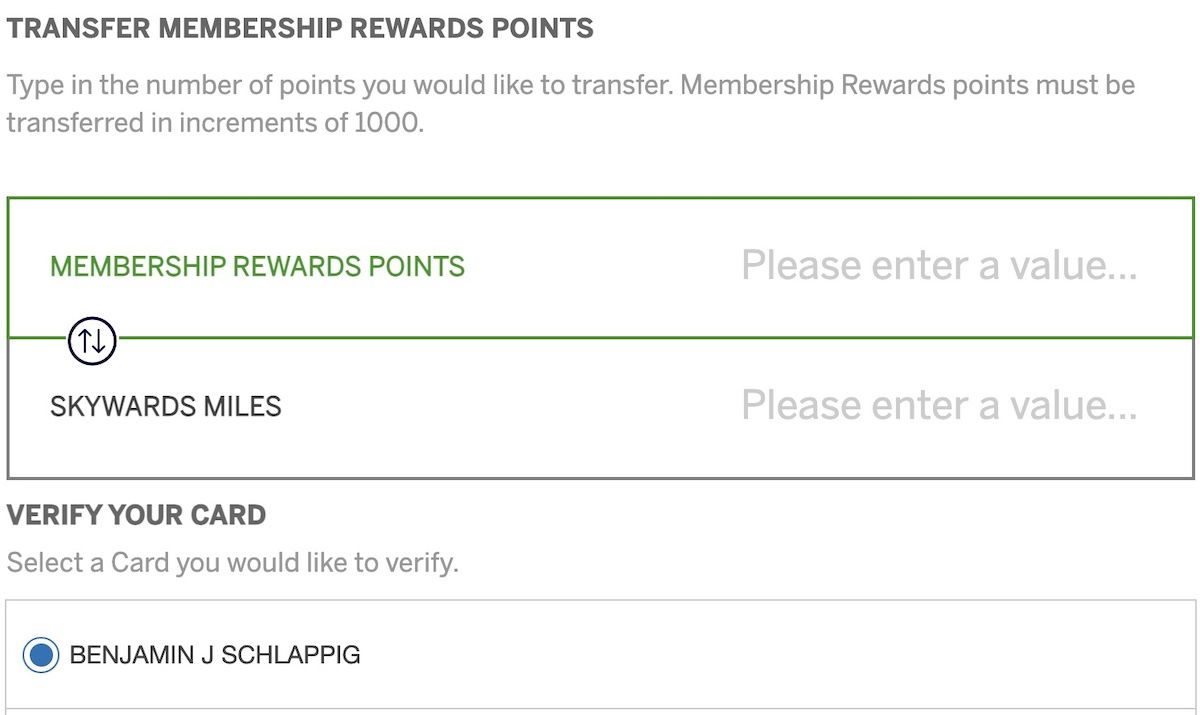Click the Skywards Miles label
Image resolution: width=1200 pixels, height=715 pixels.
(x=166, y=406)
